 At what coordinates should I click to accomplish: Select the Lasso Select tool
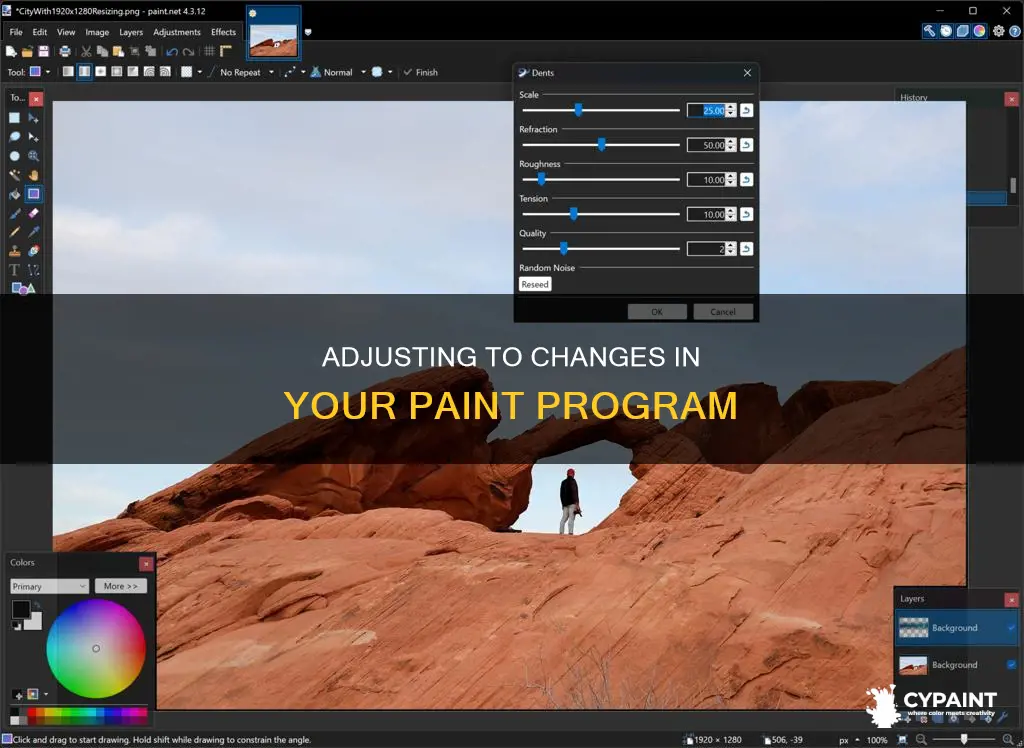tap(14, 137)
